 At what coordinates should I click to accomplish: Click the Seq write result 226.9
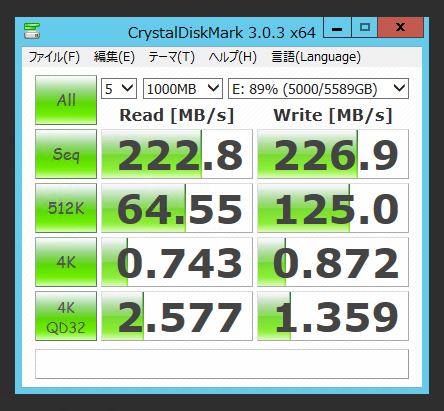[333, 154]
